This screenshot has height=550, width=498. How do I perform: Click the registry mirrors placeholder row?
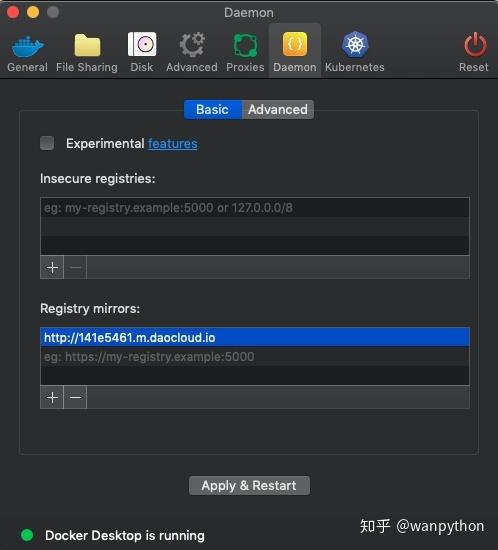point(255,357)
